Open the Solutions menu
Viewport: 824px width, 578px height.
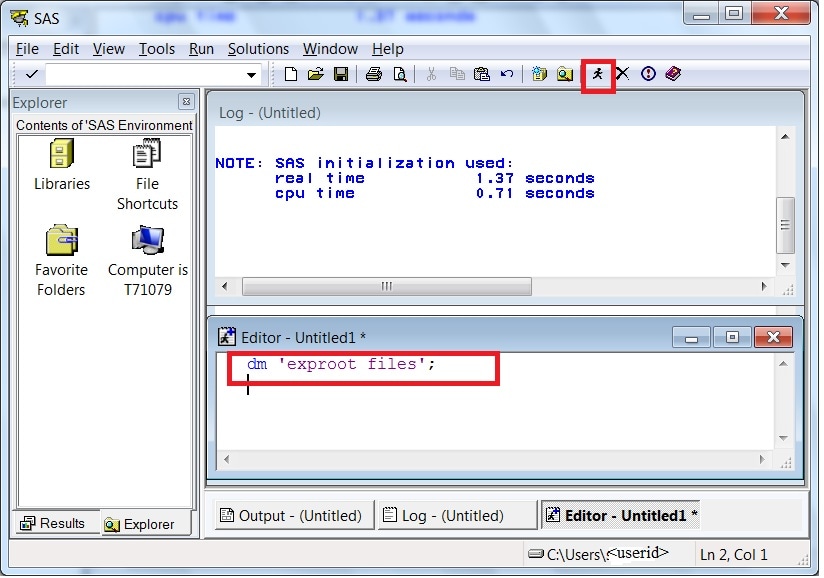258,48
